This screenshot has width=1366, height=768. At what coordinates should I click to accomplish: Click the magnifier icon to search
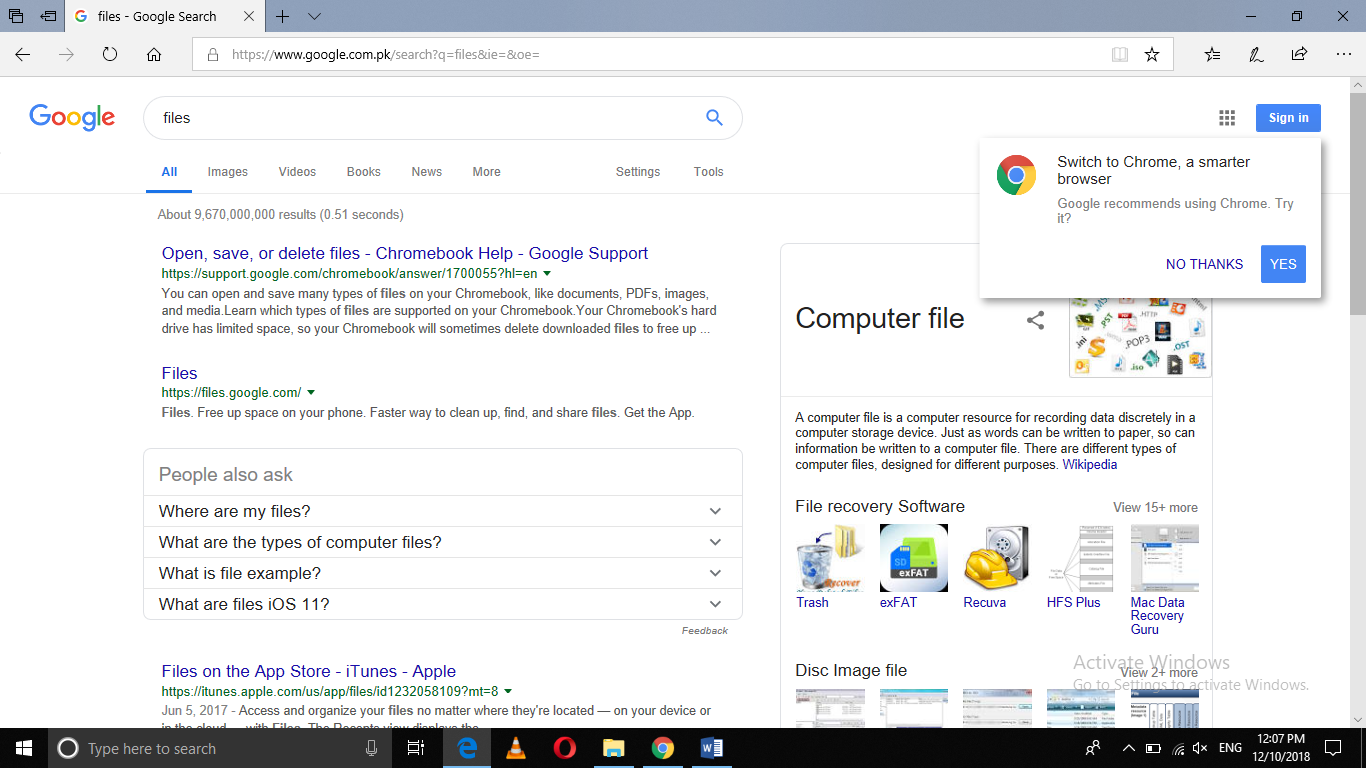coord(714,117)
